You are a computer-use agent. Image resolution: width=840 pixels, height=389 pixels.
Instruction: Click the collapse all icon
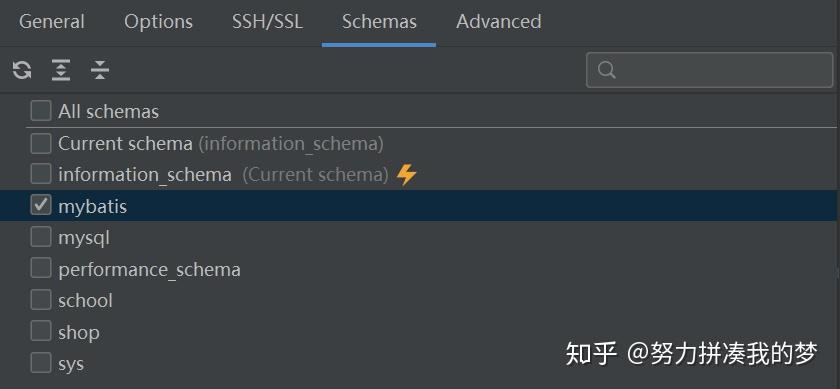click(x=100, y=70)
